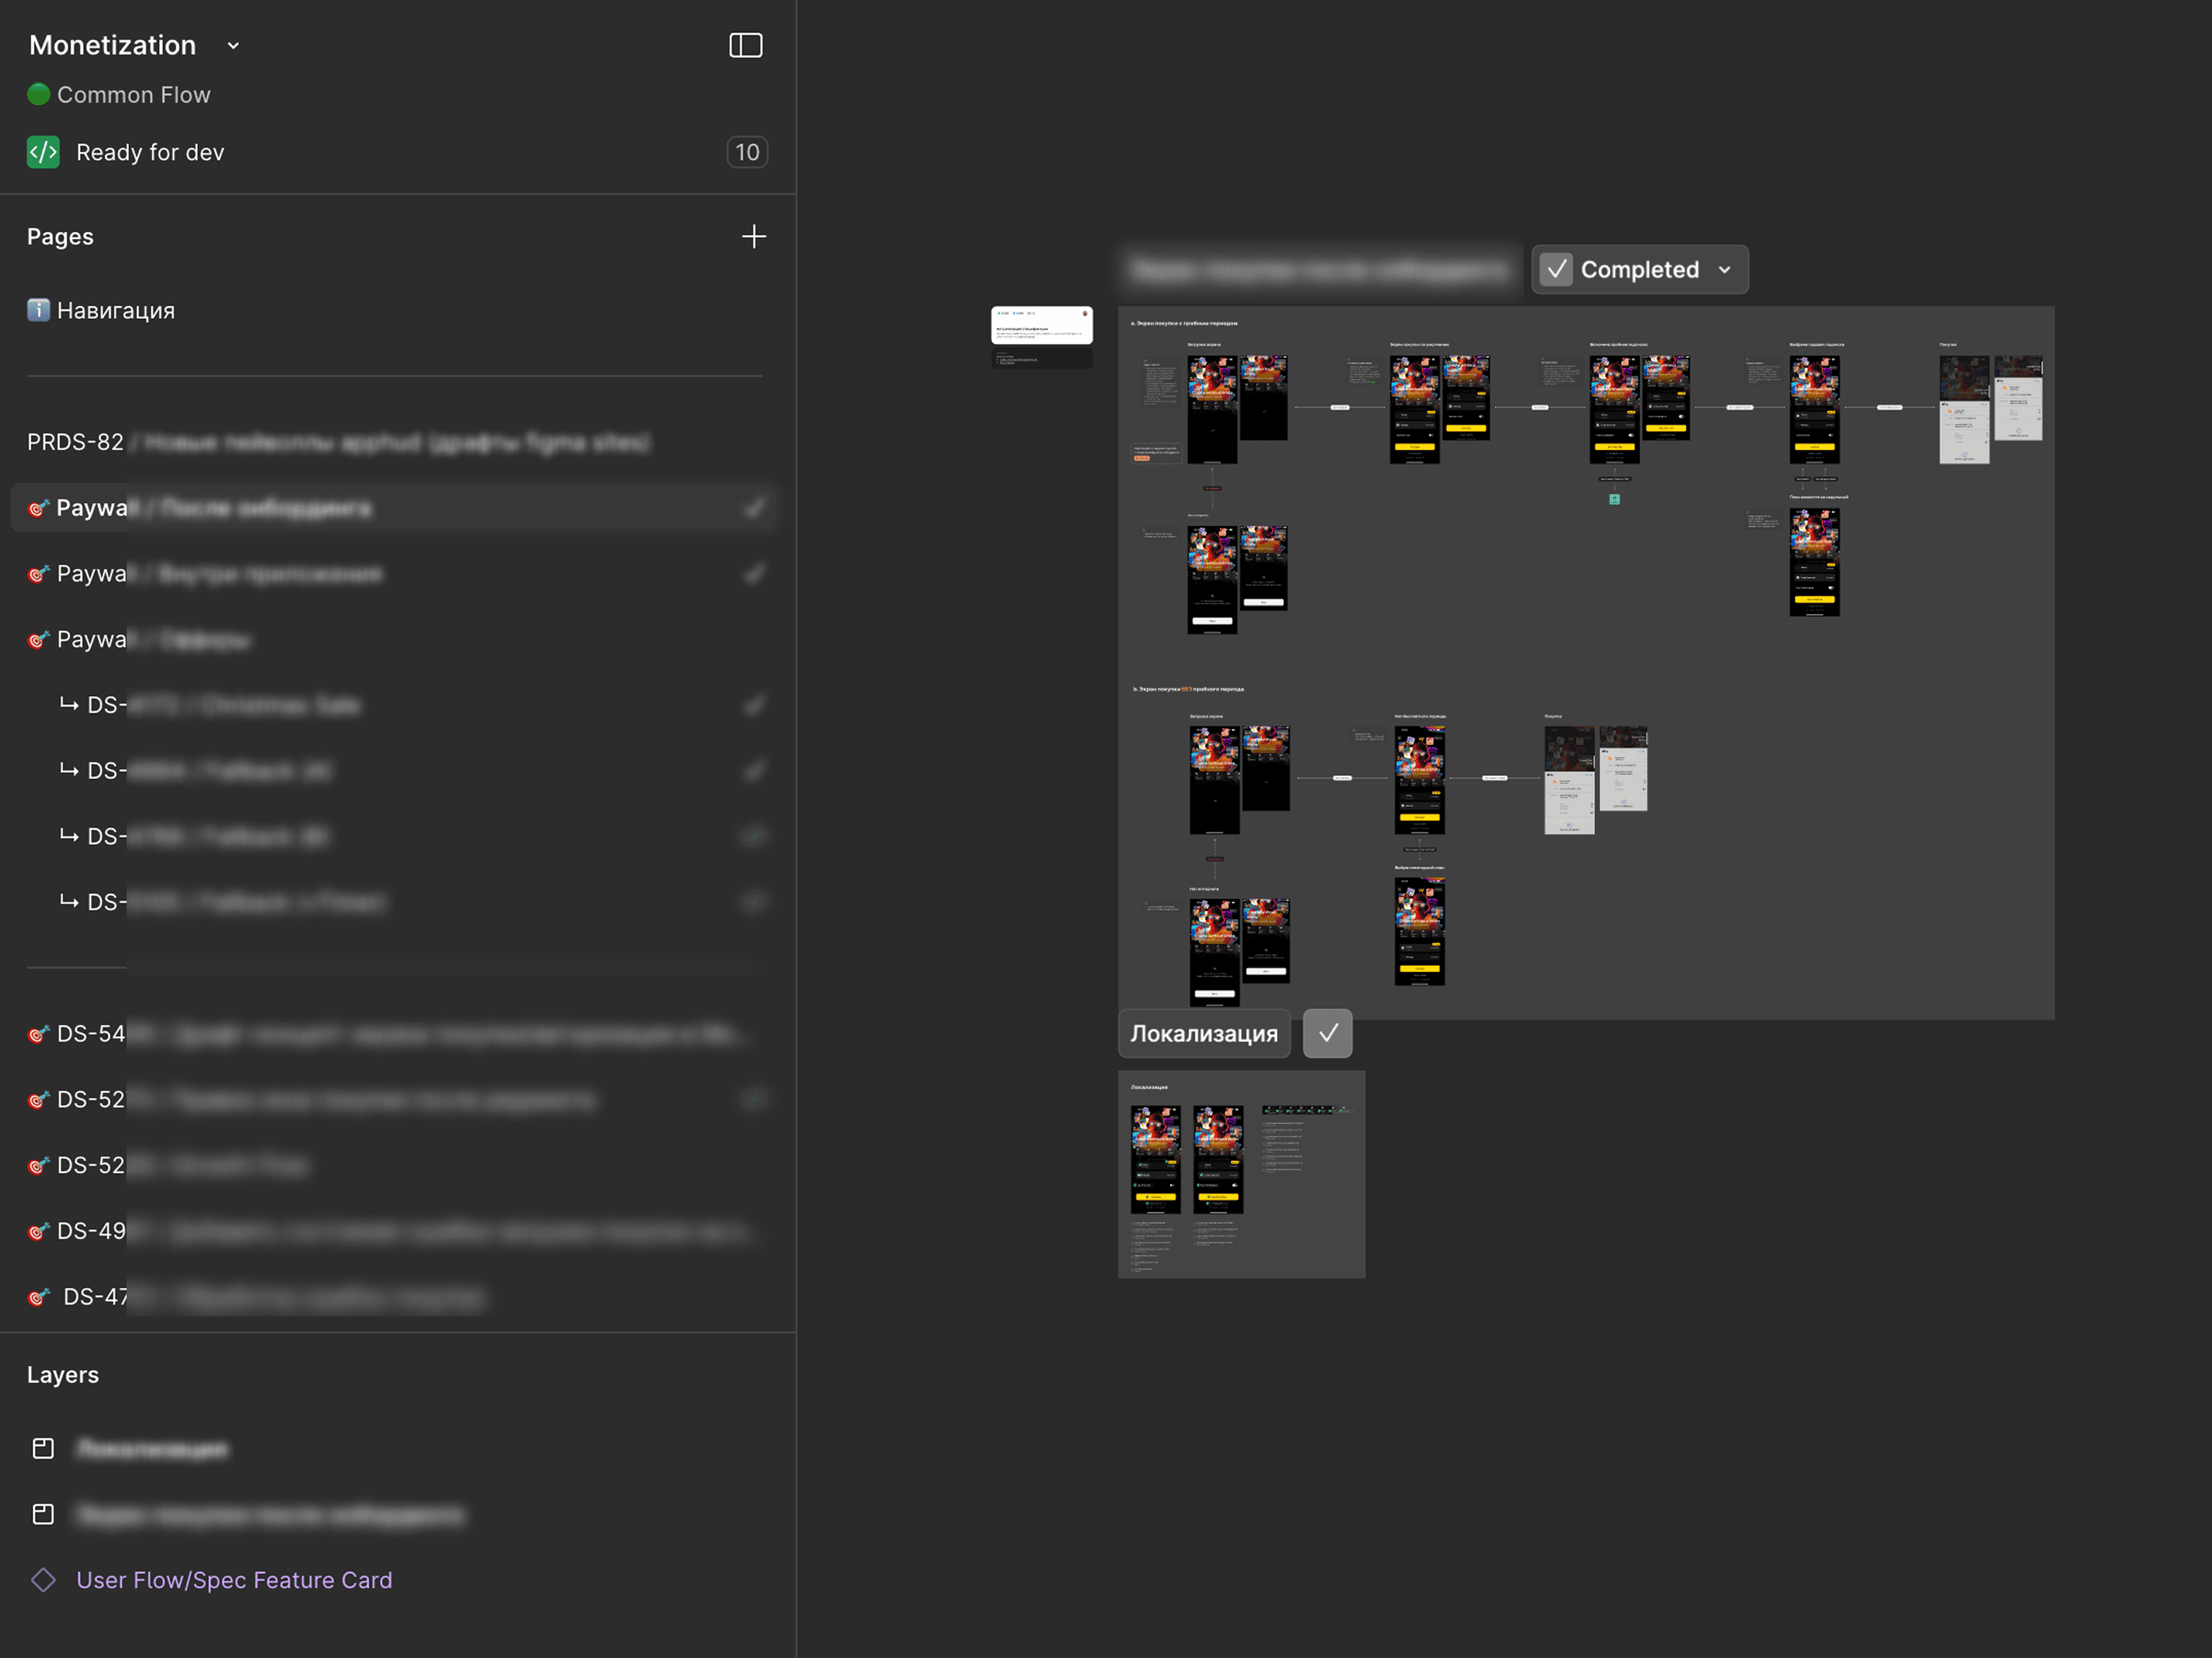Click the Ready for dev code icon
Image resolution: width=2212 pixels, height=1658 pixels.
(43, 152)
